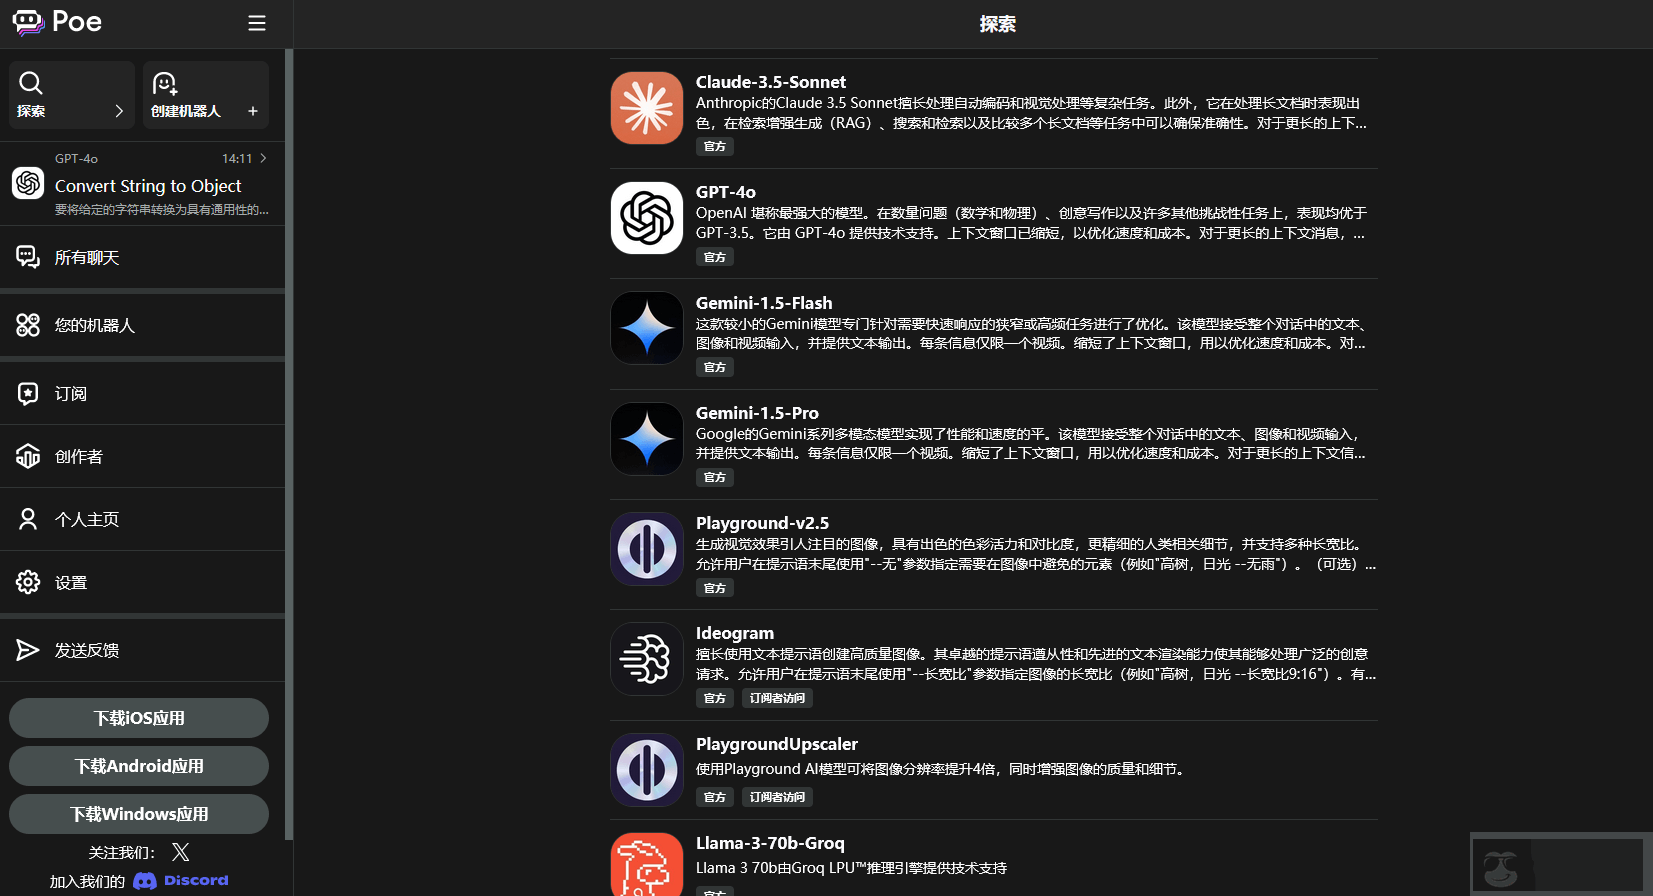Click the X (Twitter) follow icon
This screenshot has width=1653, height=896.
180,852
